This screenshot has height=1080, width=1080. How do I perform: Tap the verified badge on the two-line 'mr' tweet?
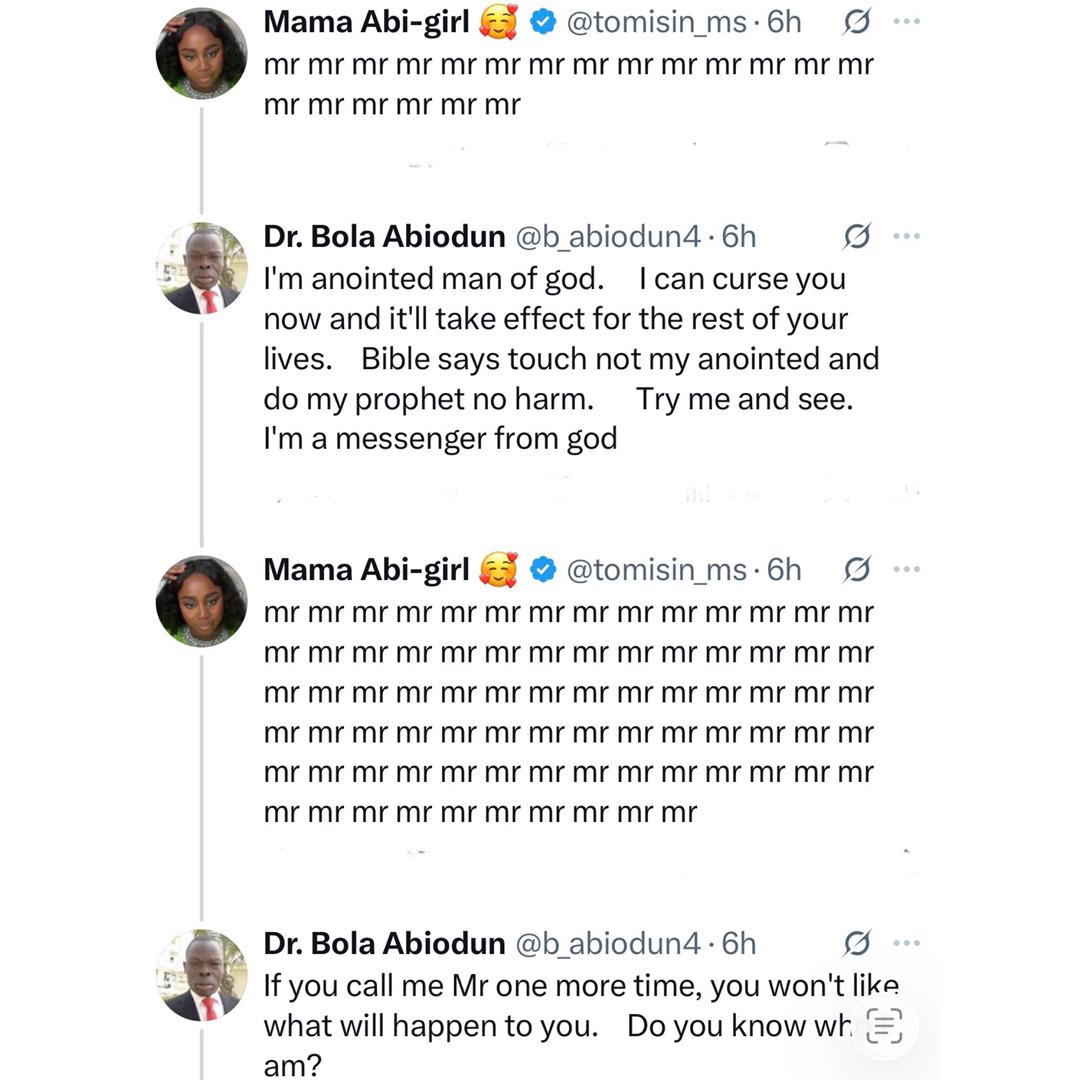(543, 22)
